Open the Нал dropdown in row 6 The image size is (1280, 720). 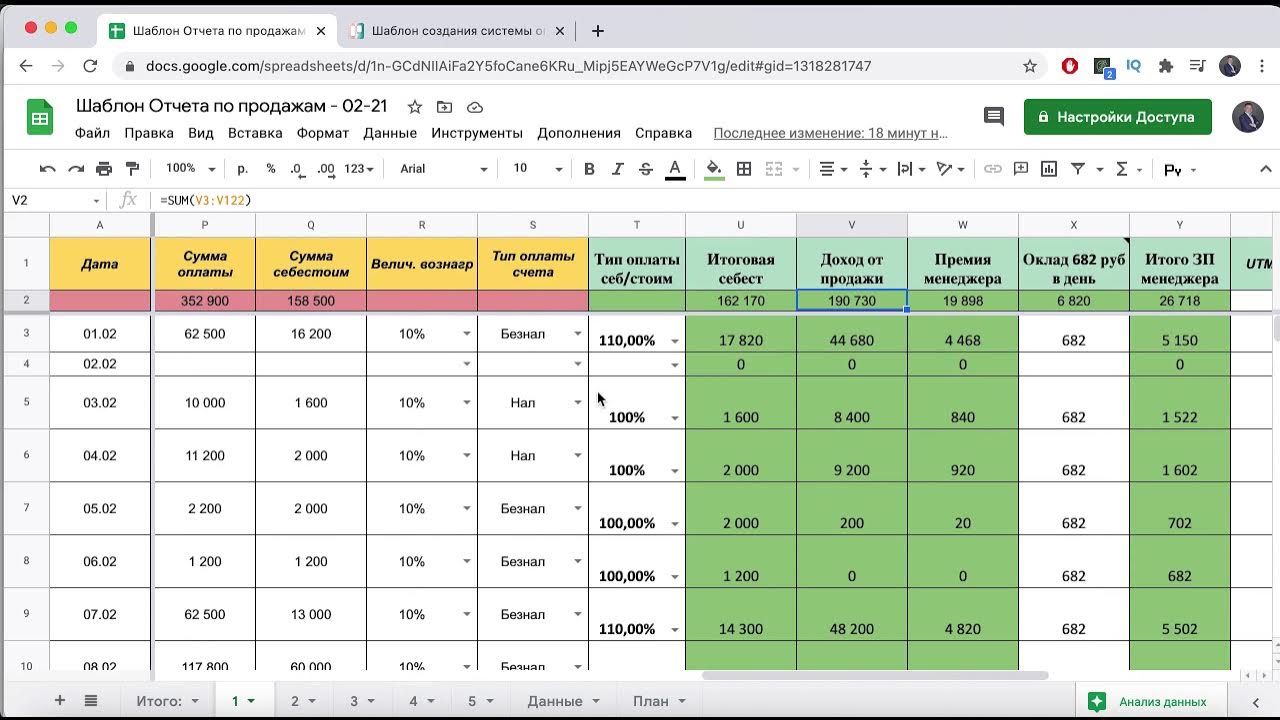pos(577,456)
